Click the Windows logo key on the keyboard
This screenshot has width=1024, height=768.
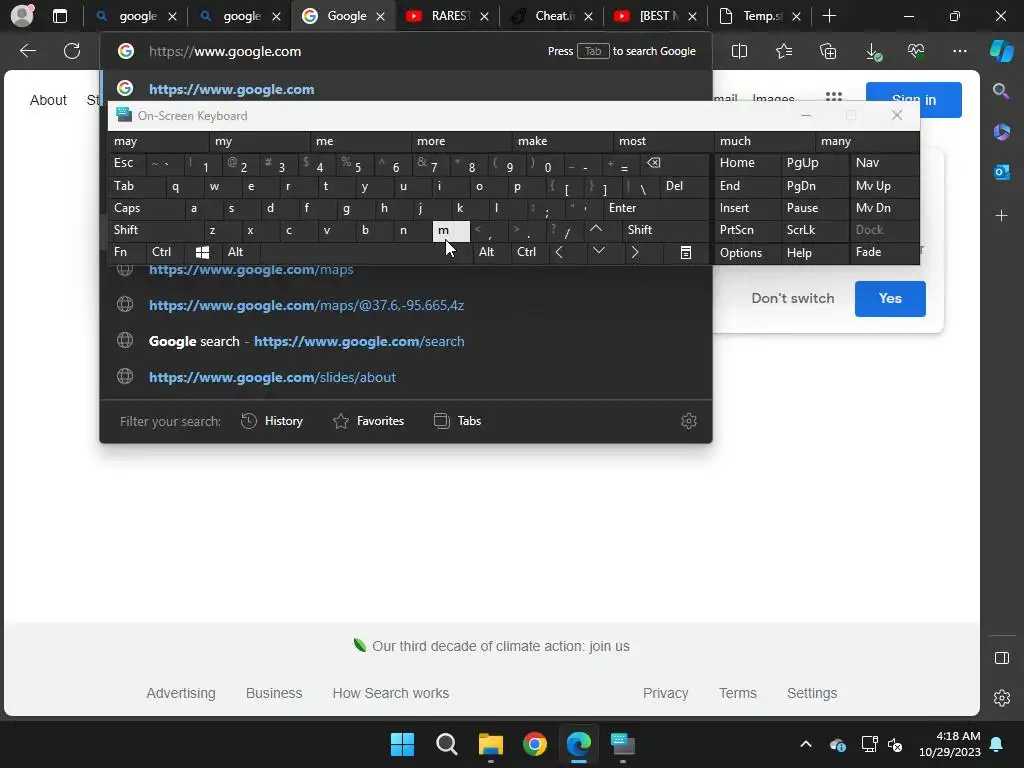202,252
